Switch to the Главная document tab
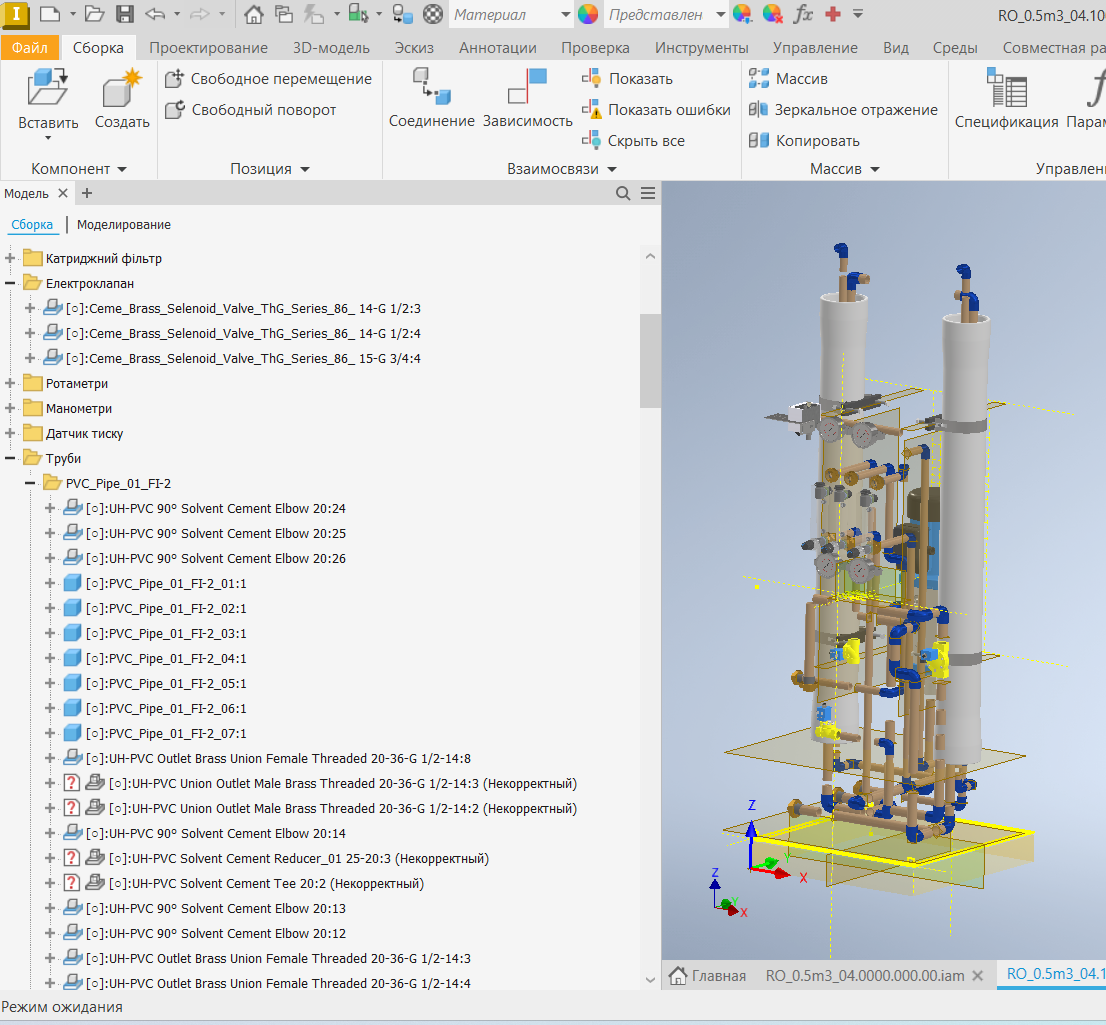This screenshot has height=1025, width=1106. [708, 975]
